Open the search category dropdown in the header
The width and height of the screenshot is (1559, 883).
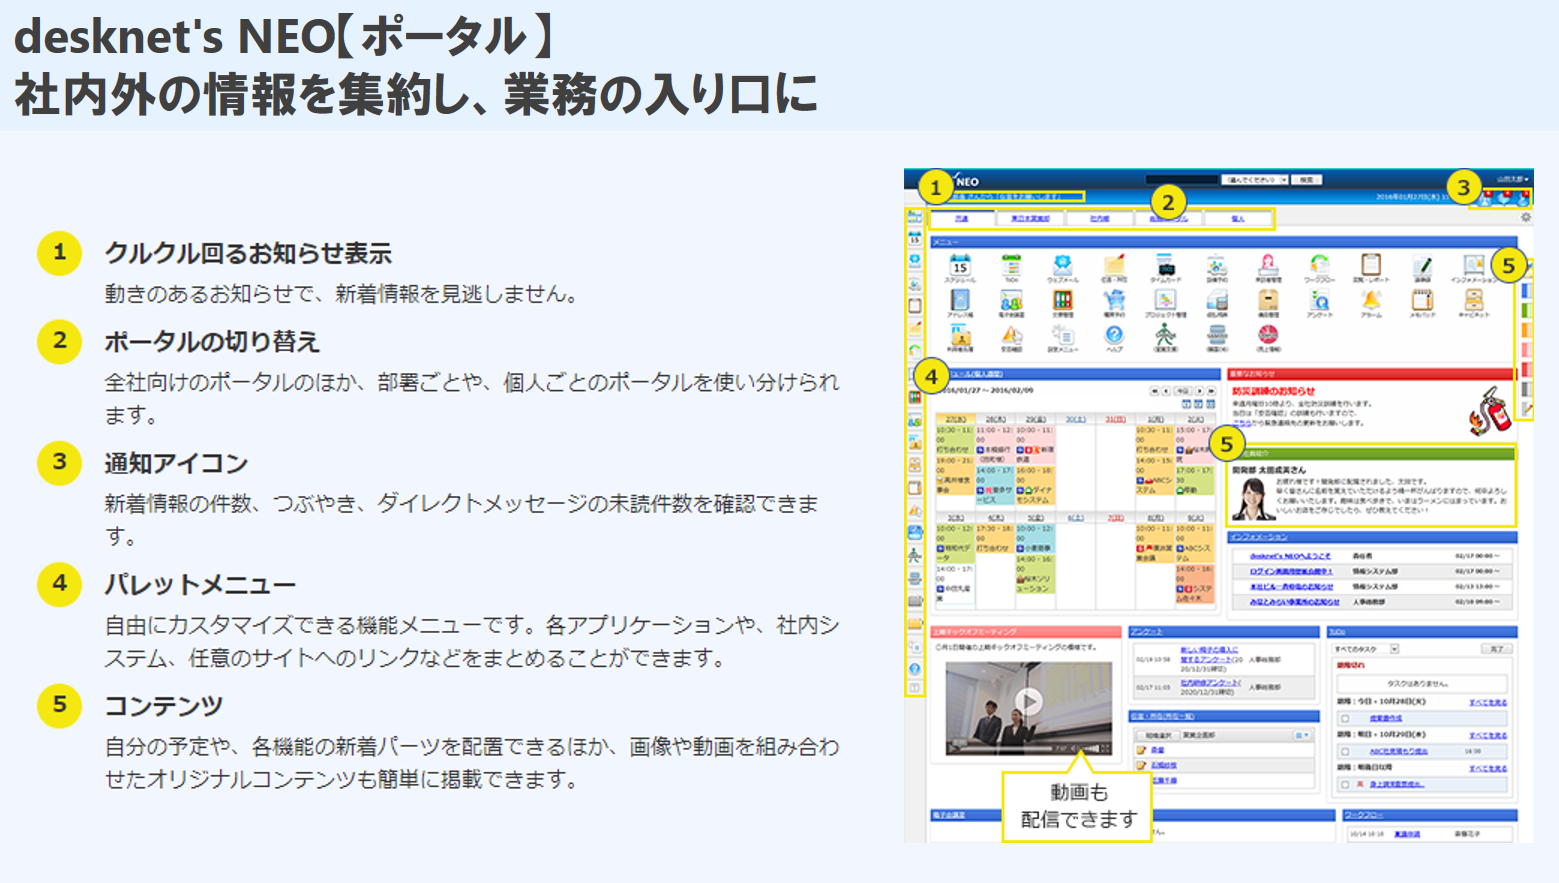(x=1255, y=180)
